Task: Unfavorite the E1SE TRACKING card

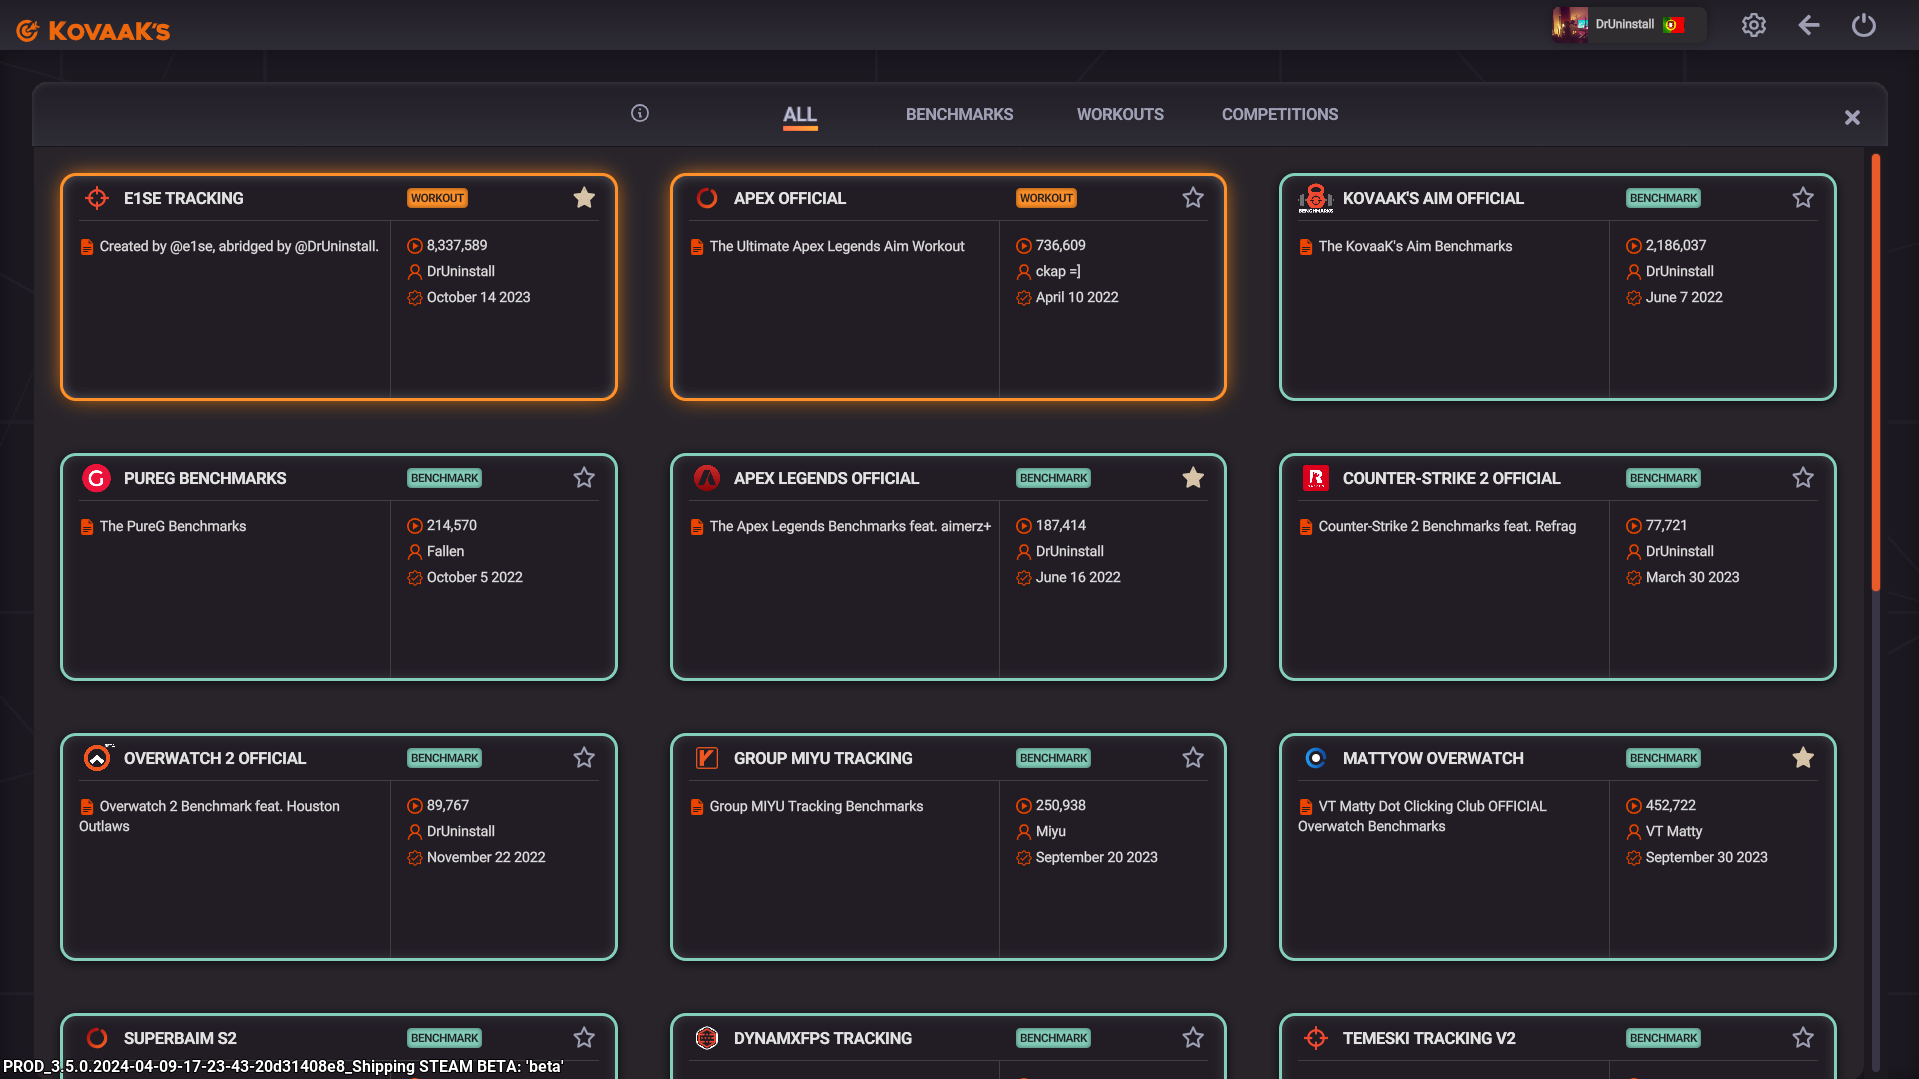Action: click(584, 198)
